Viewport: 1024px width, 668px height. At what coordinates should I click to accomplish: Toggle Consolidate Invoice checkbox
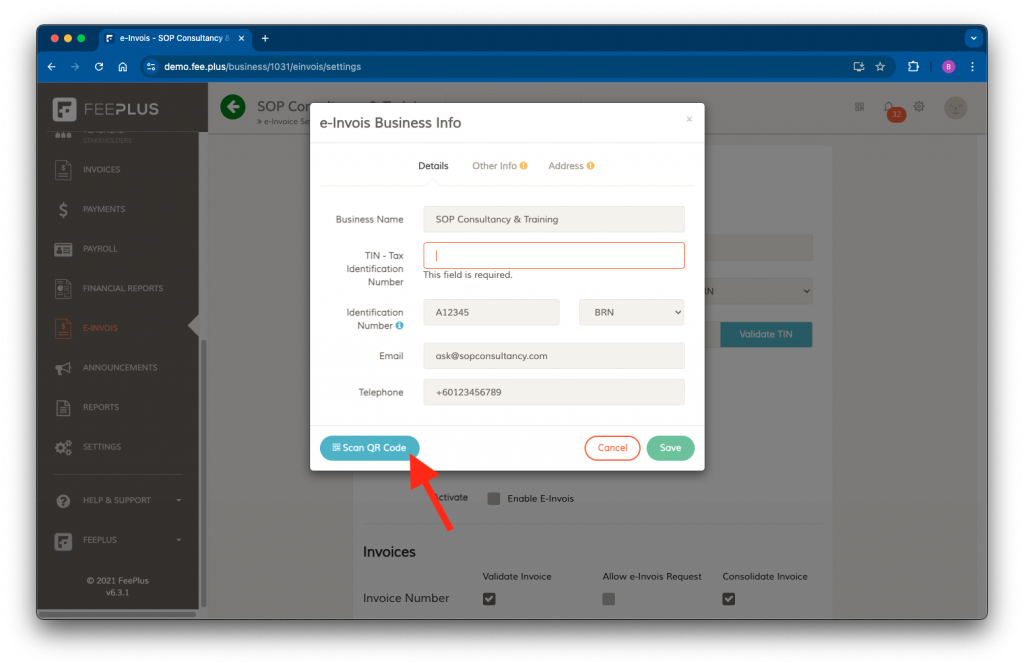[x=729, y=599]
